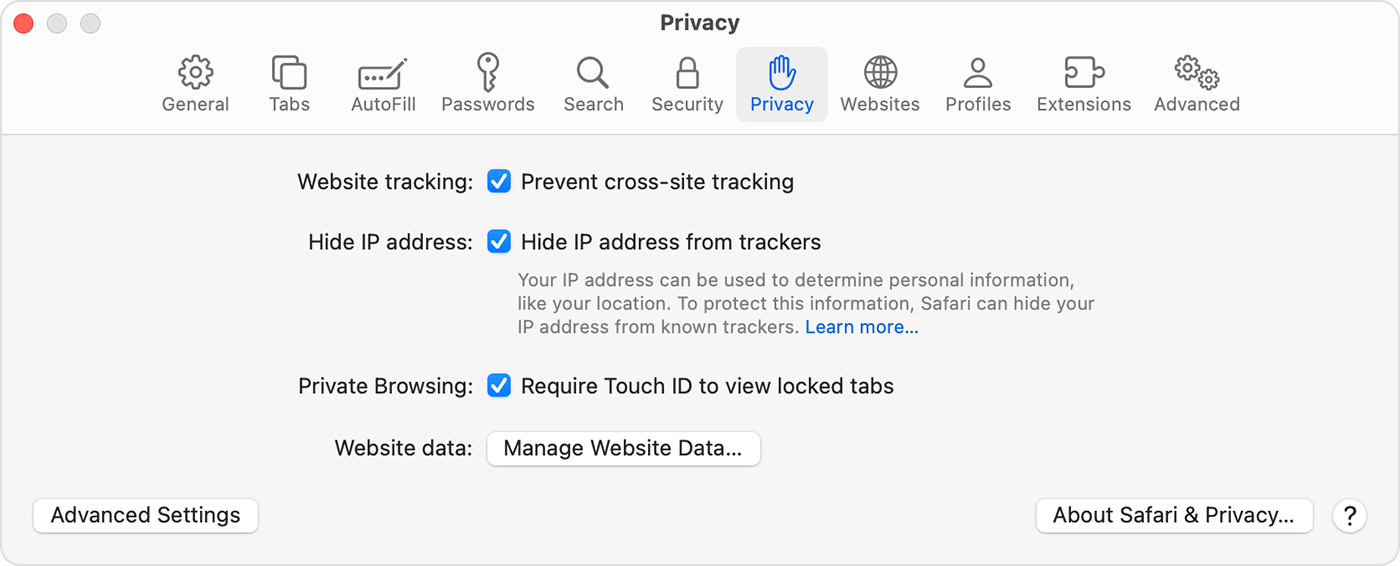Open help with the question mark button
Image resolution: width=1400 pixels, height=566 pixels.
[1349, 516]
